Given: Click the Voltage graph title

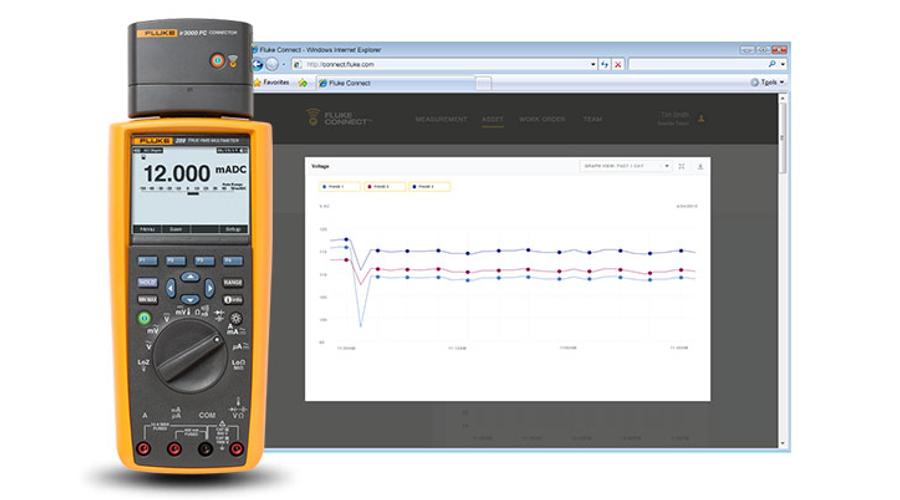Looking at the screenshot, I should click(x=320, y=166).
